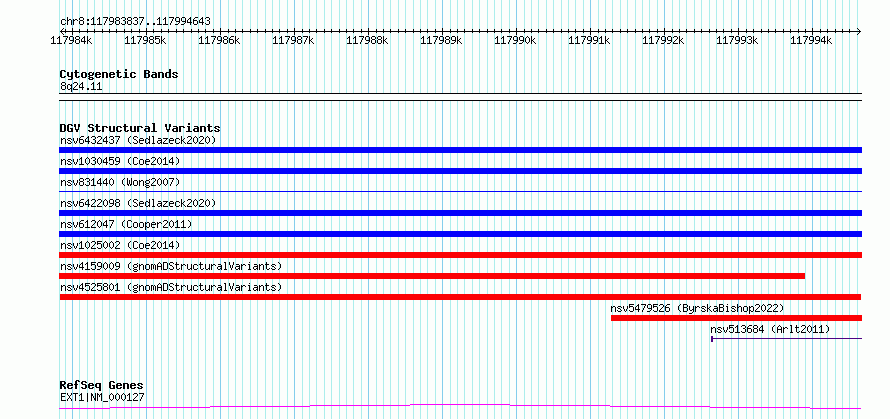Select the nsv4525801 red variant bar

[x=460, y=297]
